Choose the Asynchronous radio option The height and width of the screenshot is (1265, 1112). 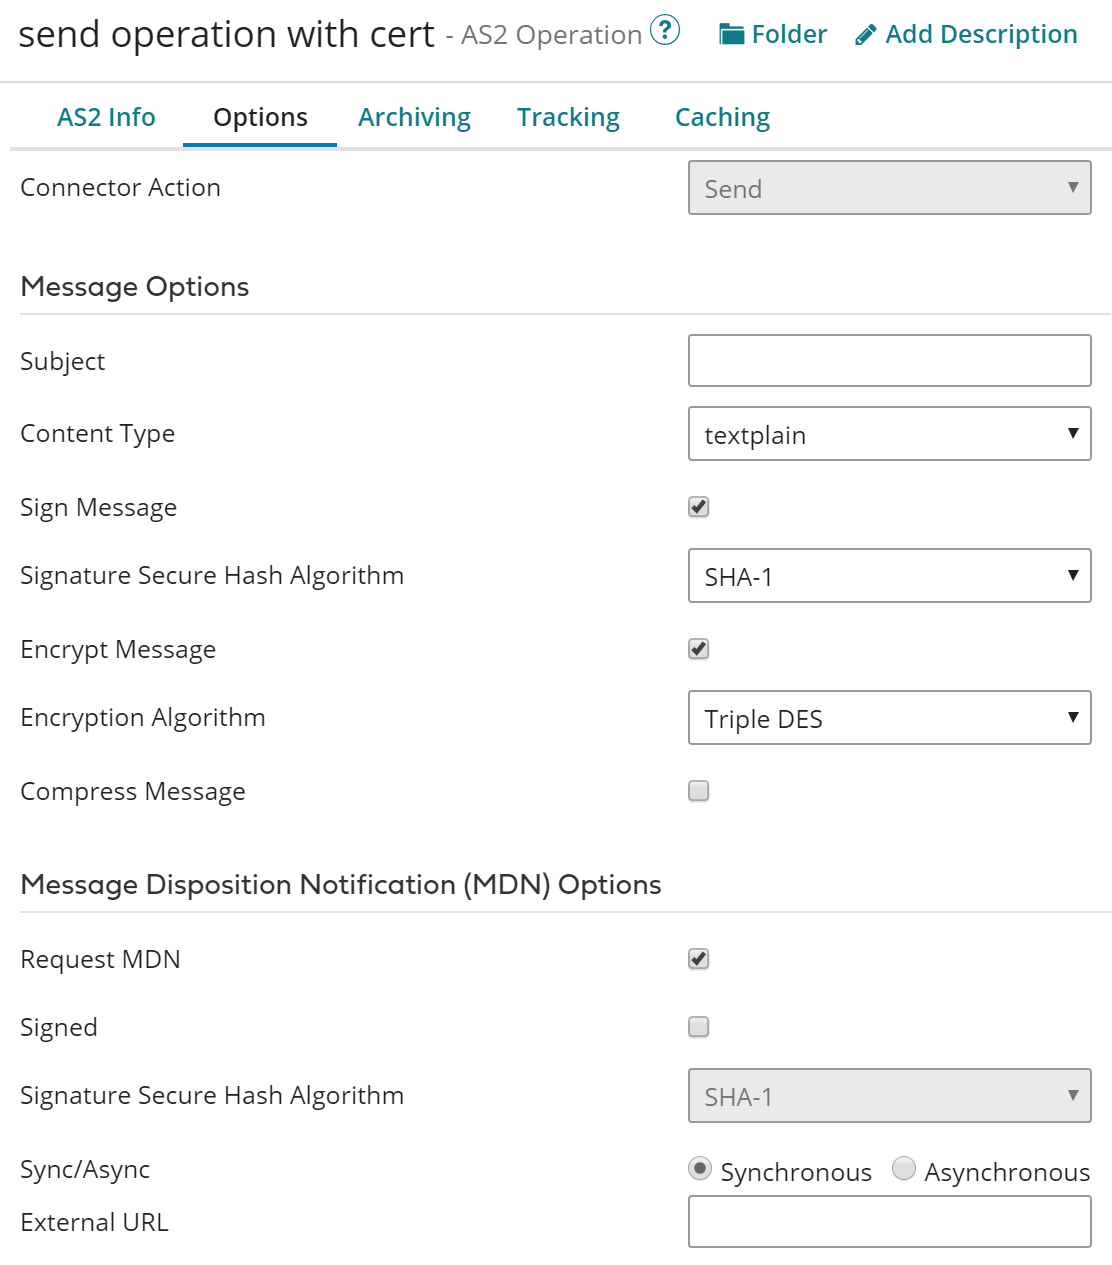pos(904,1169)
